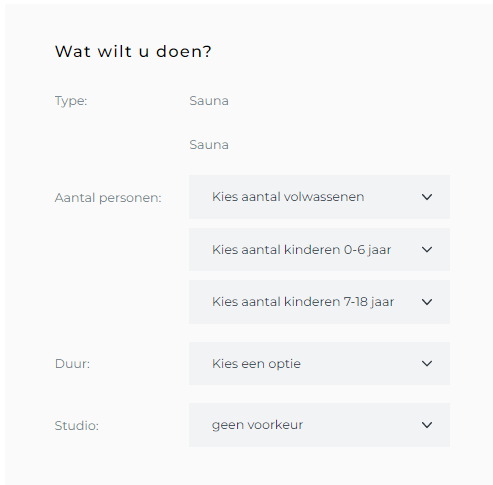Click the chevron arrow for kinderen 7-18 jaar
This screenshot has width=493, height=485.
tap(427, 302)
